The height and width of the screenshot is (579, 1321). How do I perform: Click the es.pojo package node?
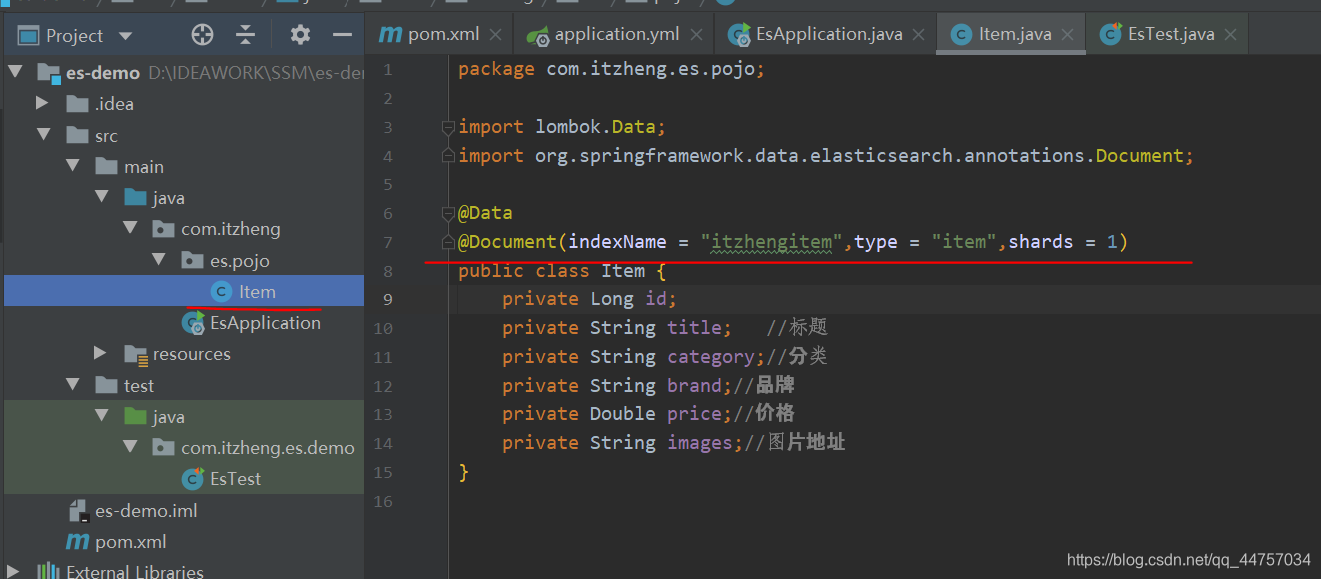click(239, 260)
